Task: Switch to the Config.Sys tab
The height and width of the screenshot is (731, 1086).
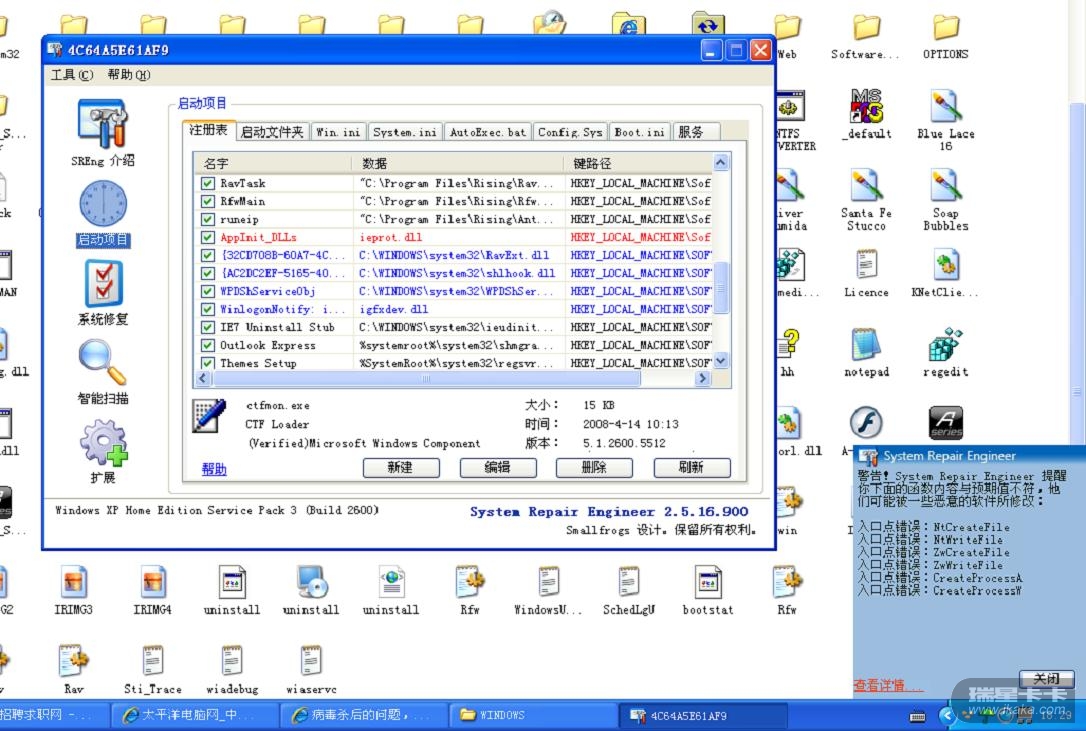Action: (570, 132)
